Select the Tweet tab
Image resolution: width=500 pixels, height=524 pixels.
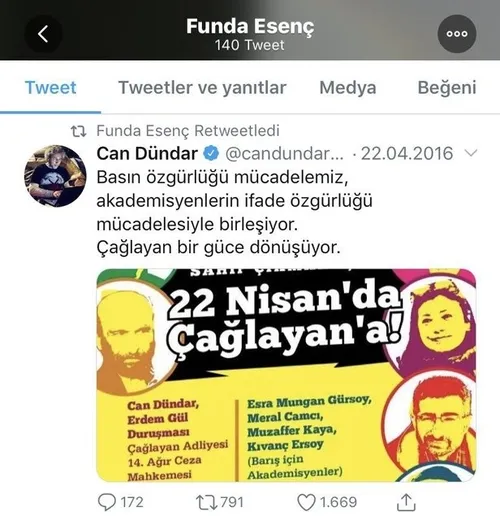coord(50,88)
